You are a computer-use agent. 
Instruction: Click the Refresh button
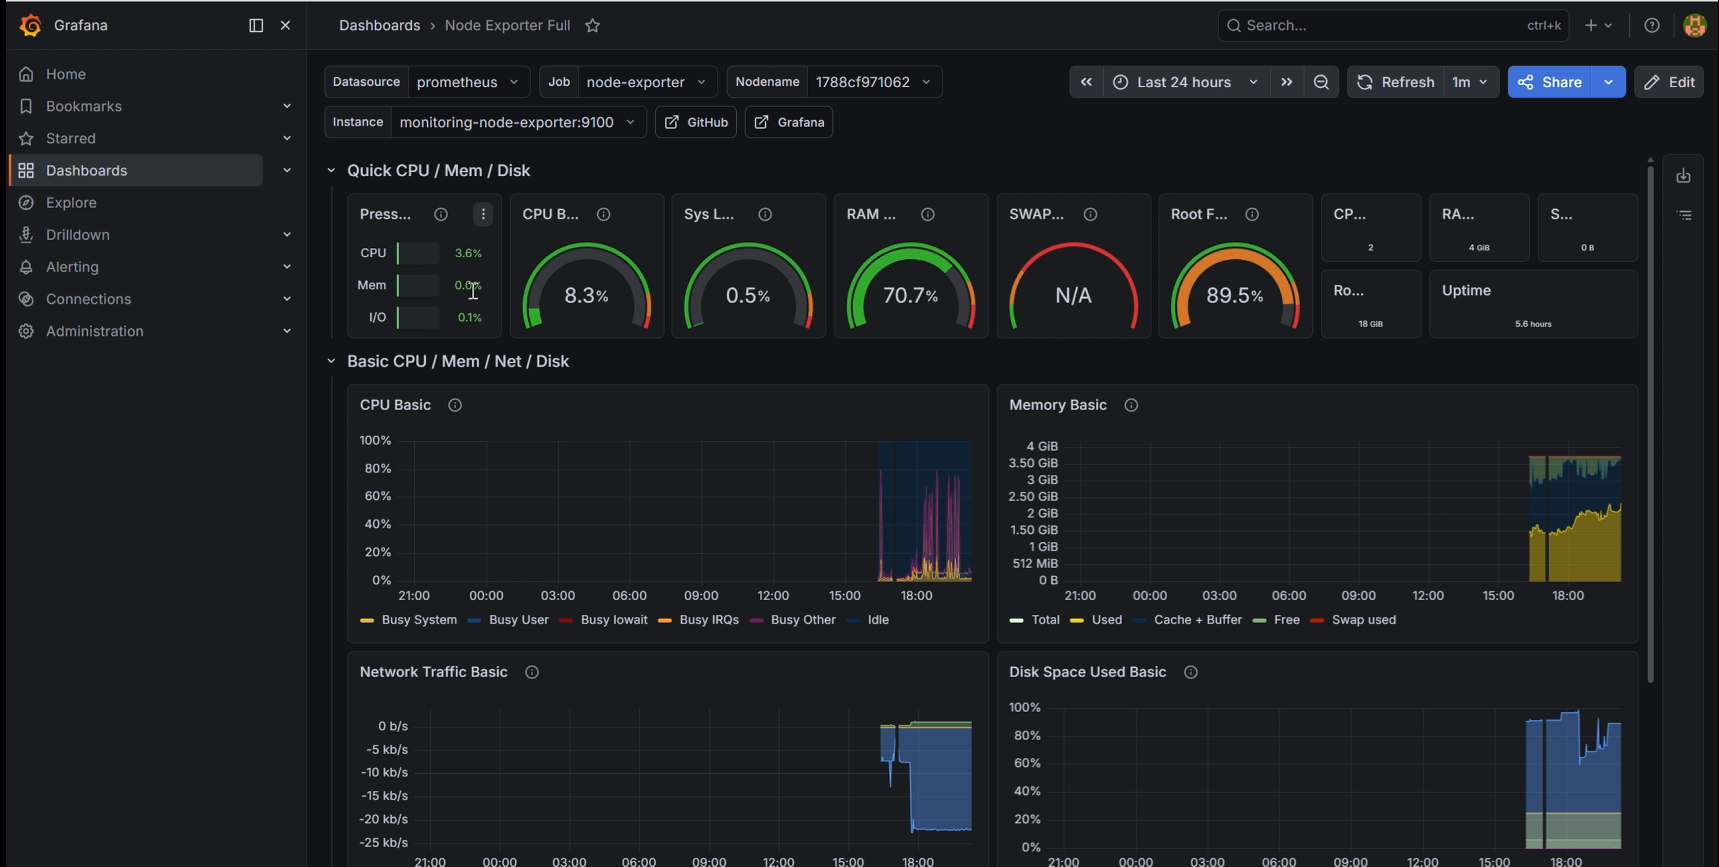click(x=1395, y=82)
